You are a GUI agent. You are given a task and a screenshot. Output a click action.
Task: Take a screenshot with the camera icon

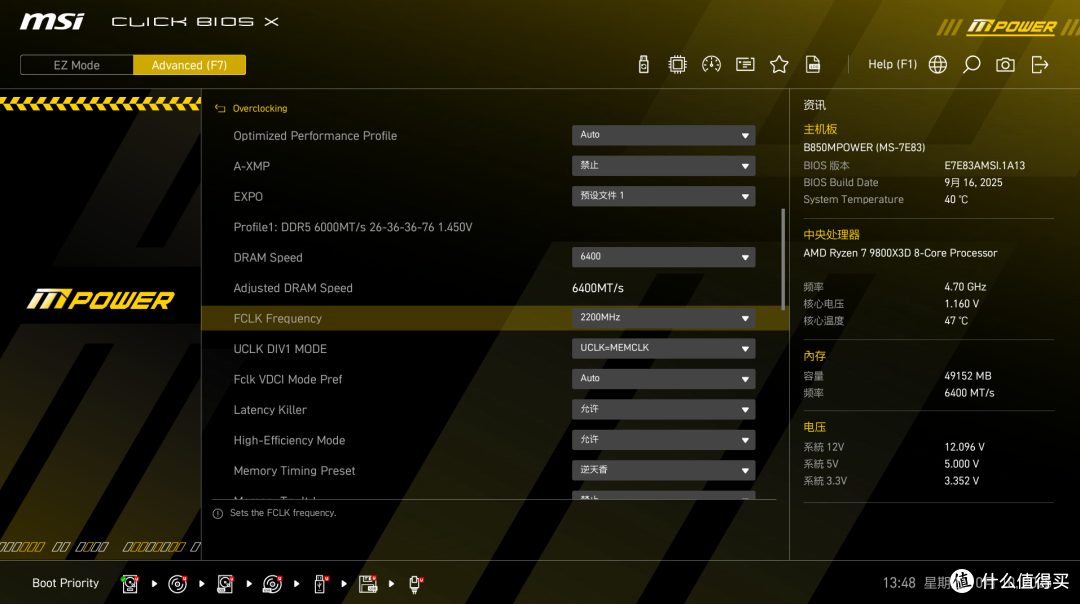(1005, 65)
